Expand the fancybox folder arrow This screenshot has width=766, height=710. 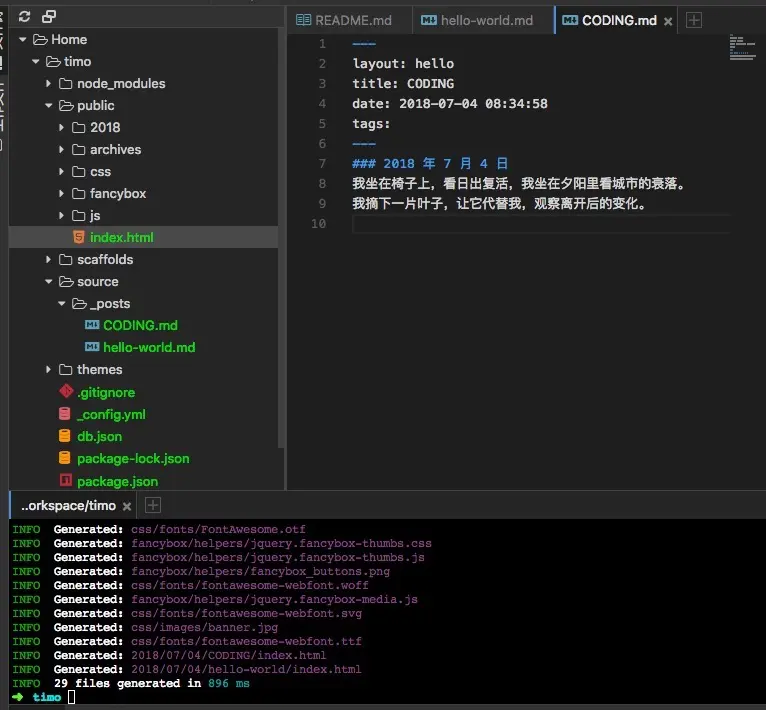click(x=61, y=194)
